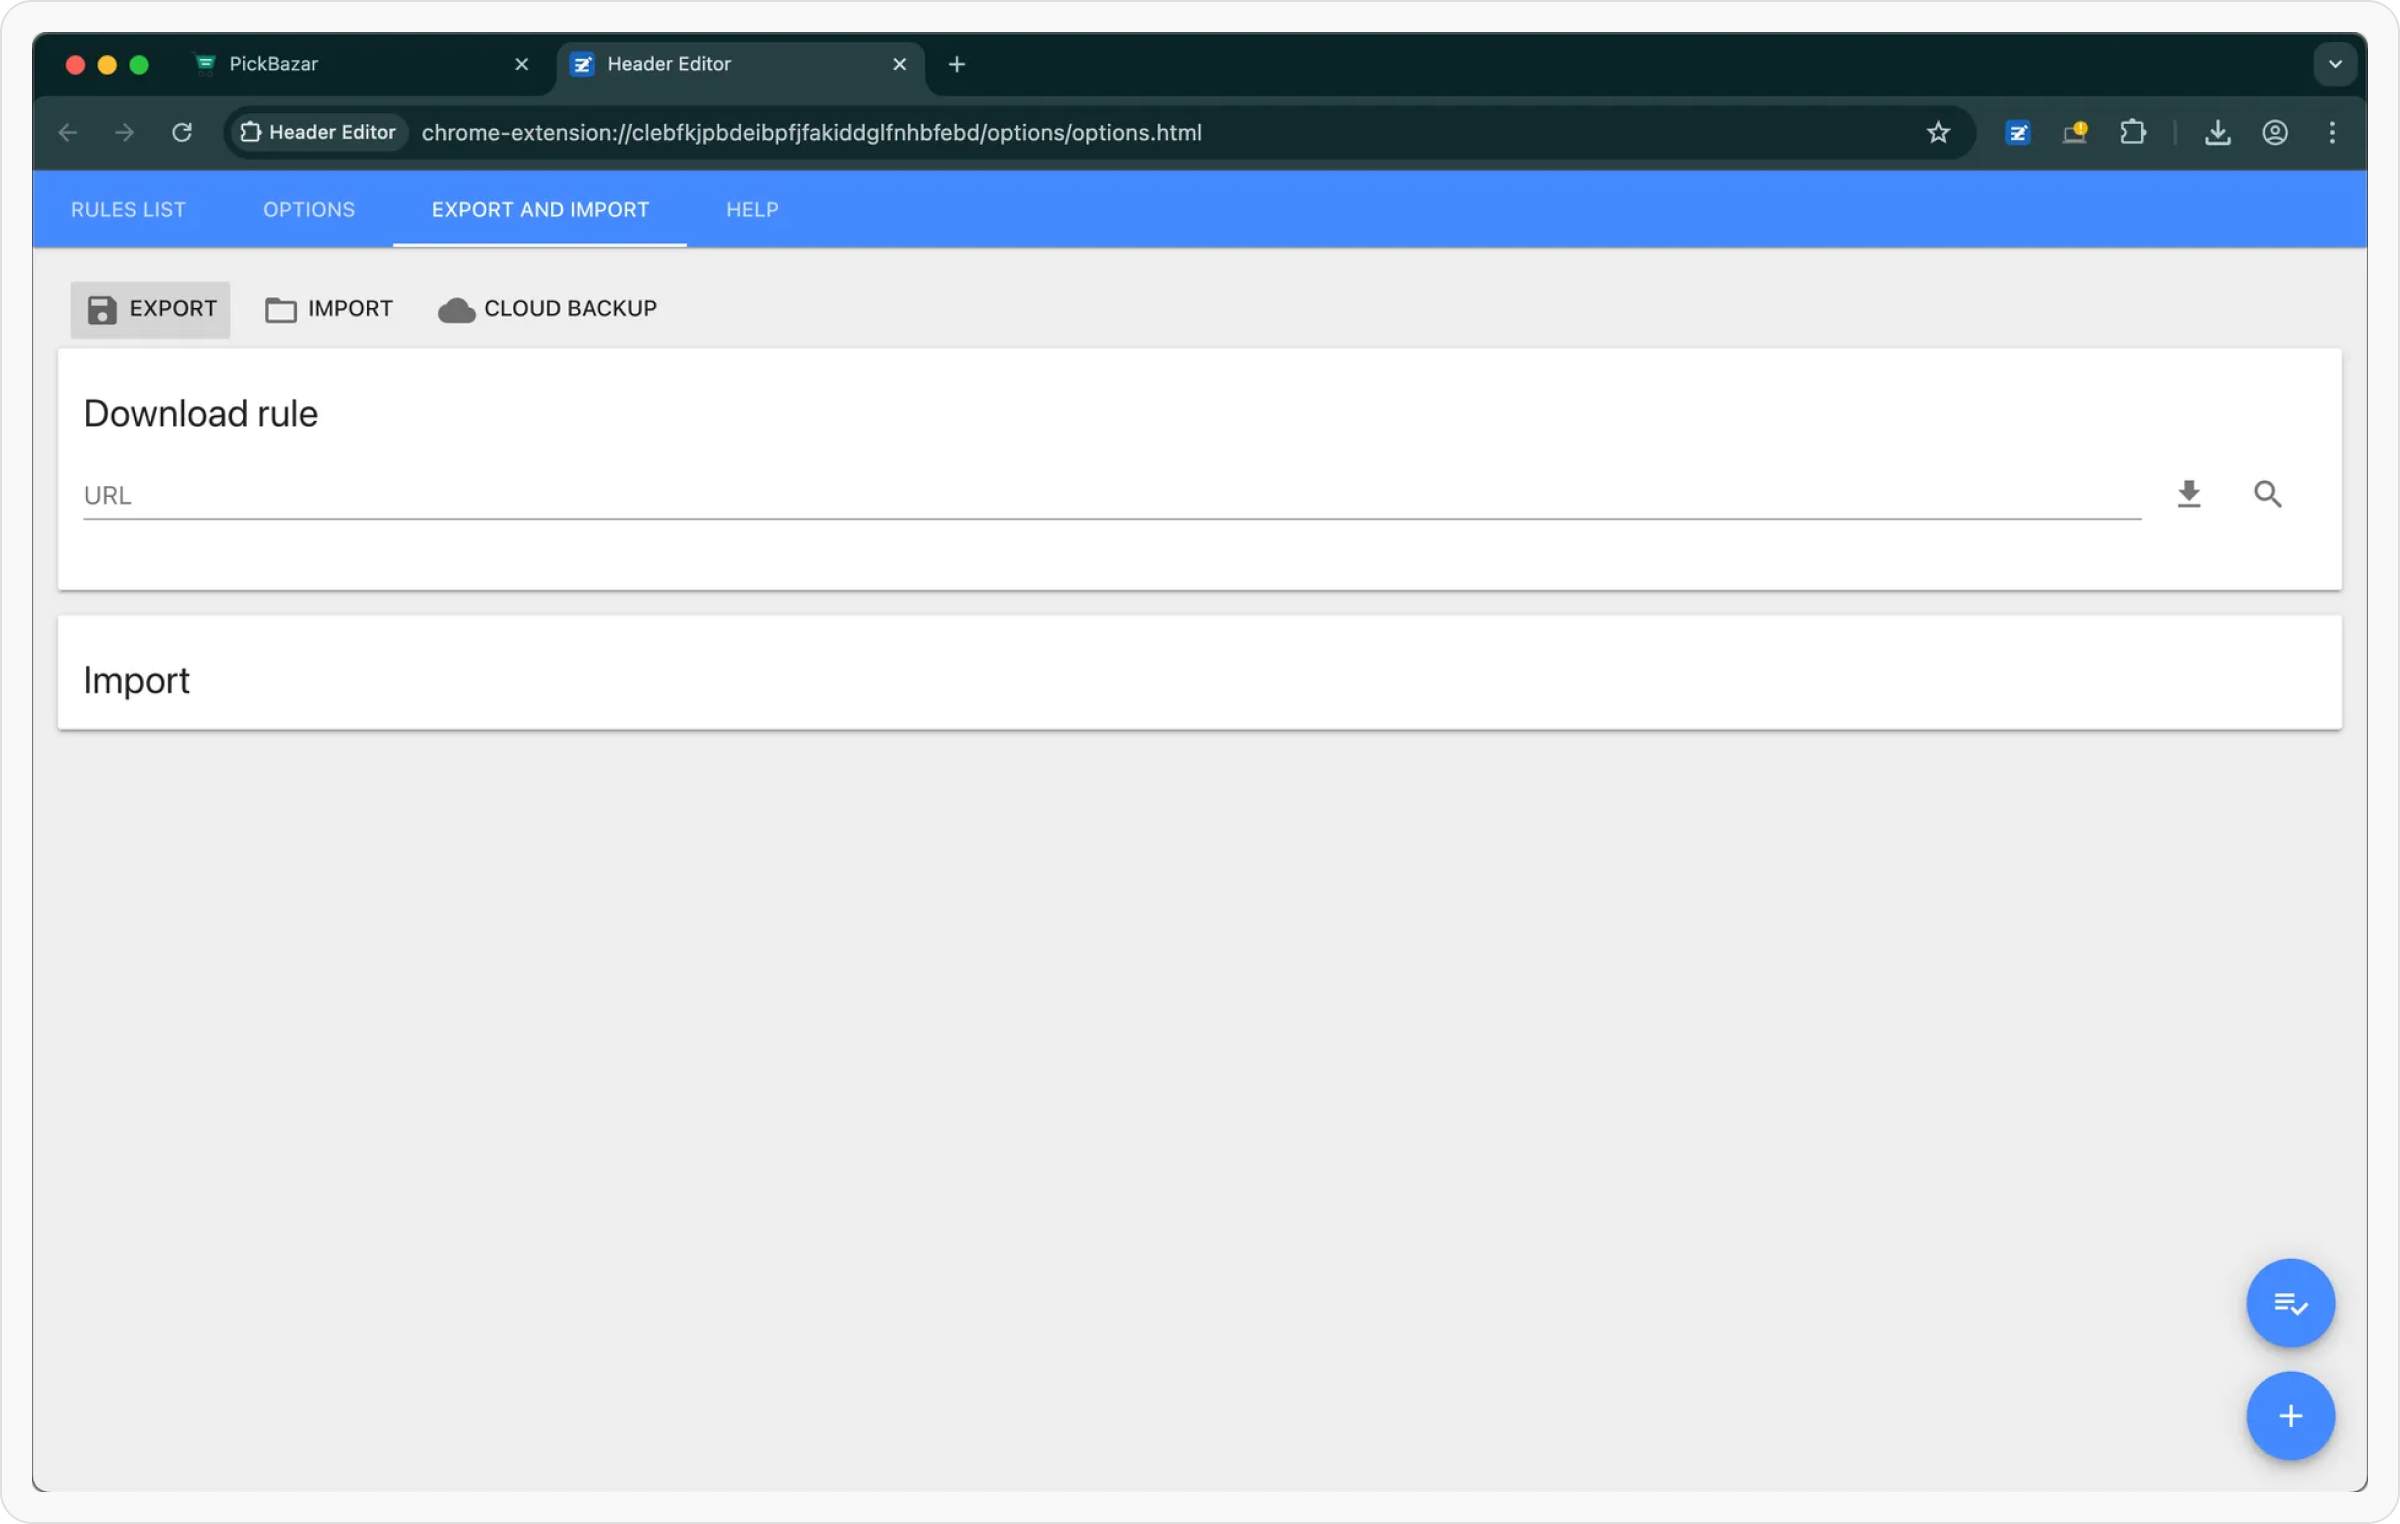
Task: Open the Options tab
Action: click(x=308, y=210)
